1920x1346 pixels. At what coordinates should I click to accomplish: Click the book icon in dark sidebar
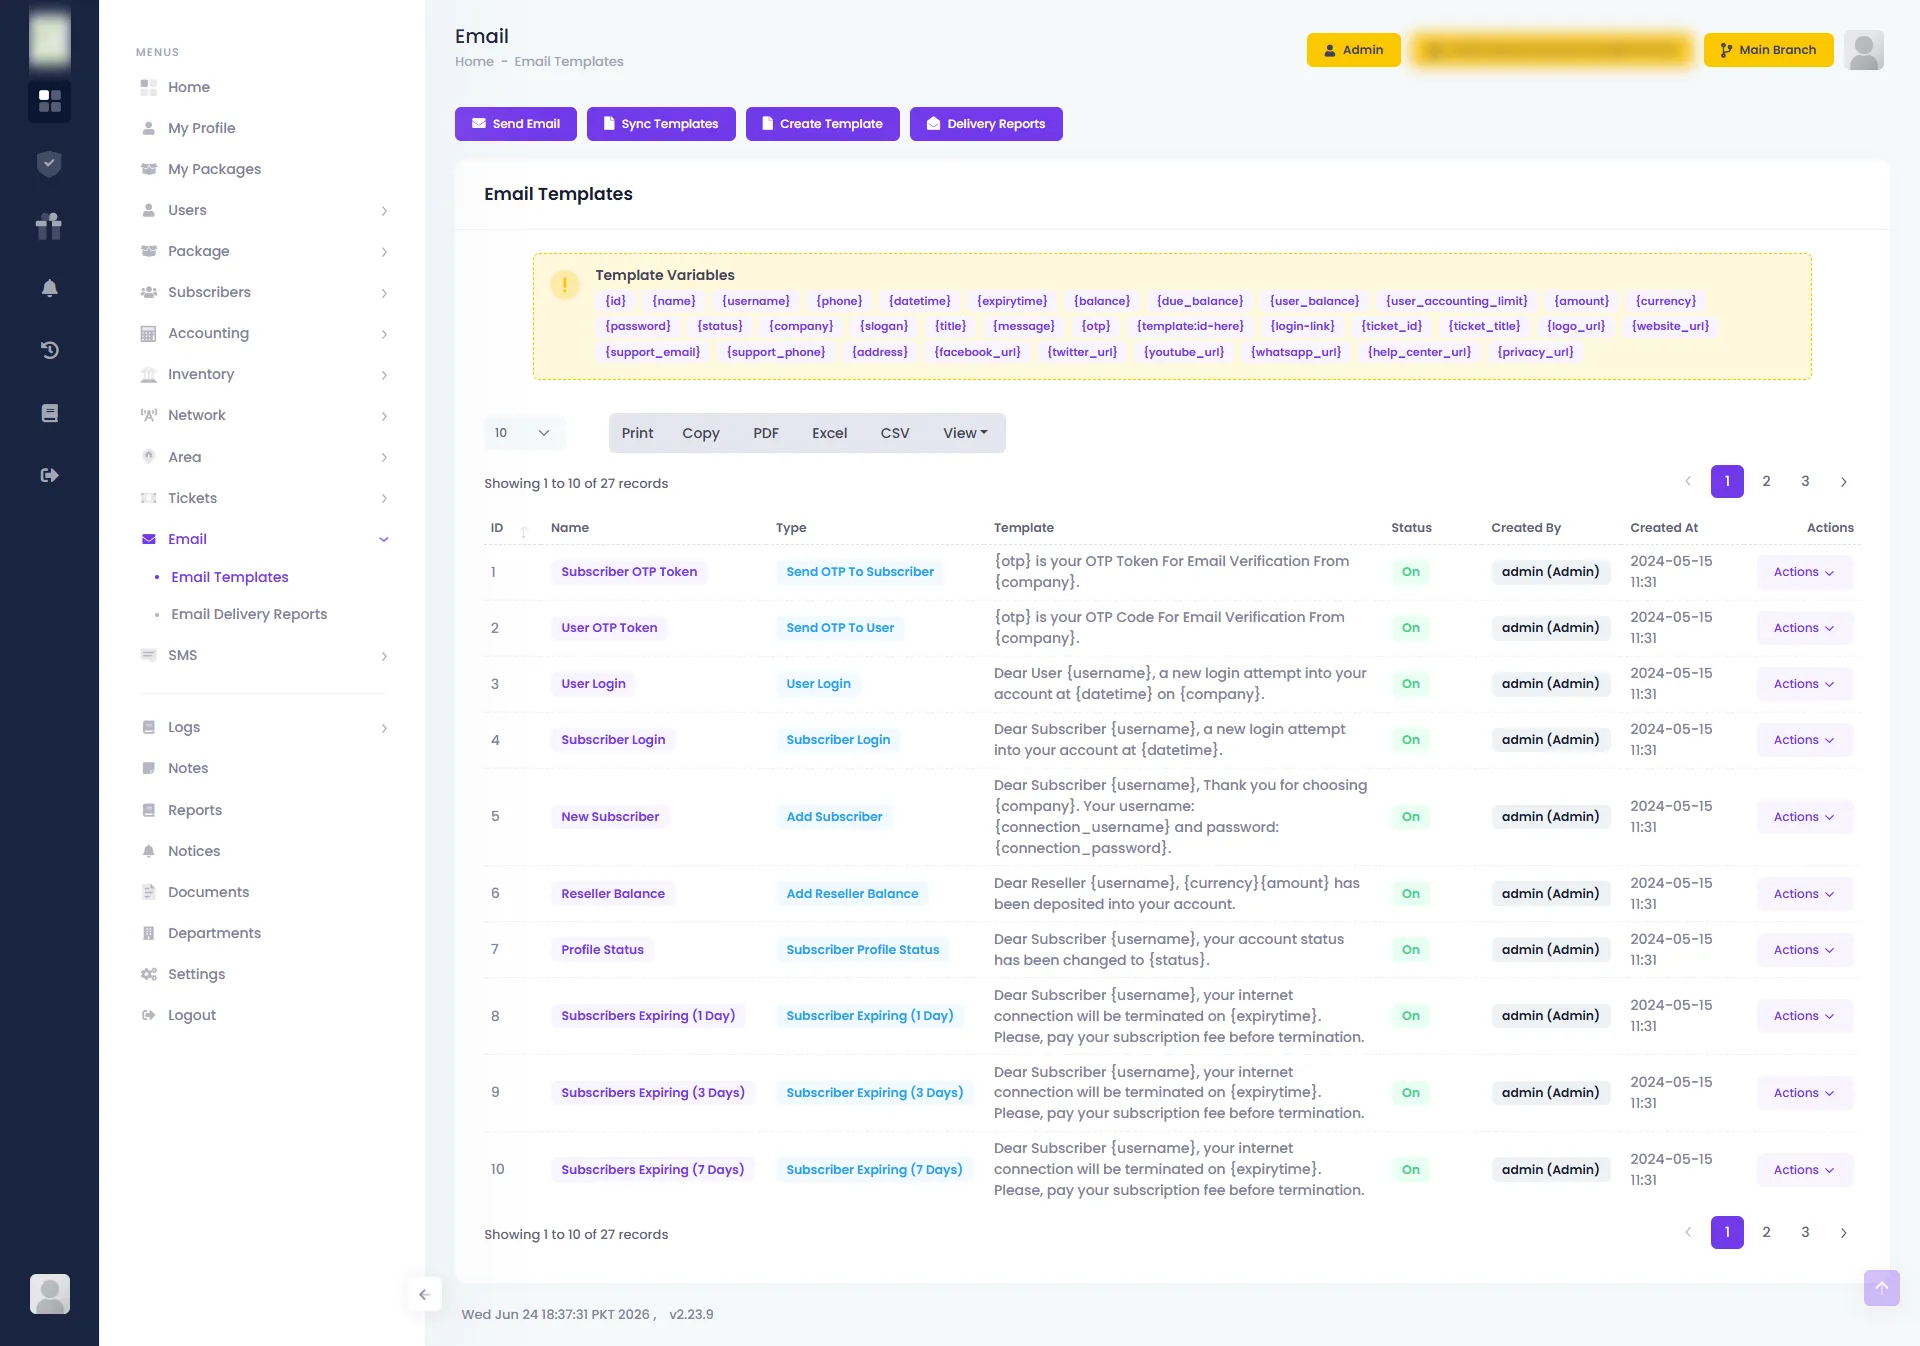click(49, 413)
